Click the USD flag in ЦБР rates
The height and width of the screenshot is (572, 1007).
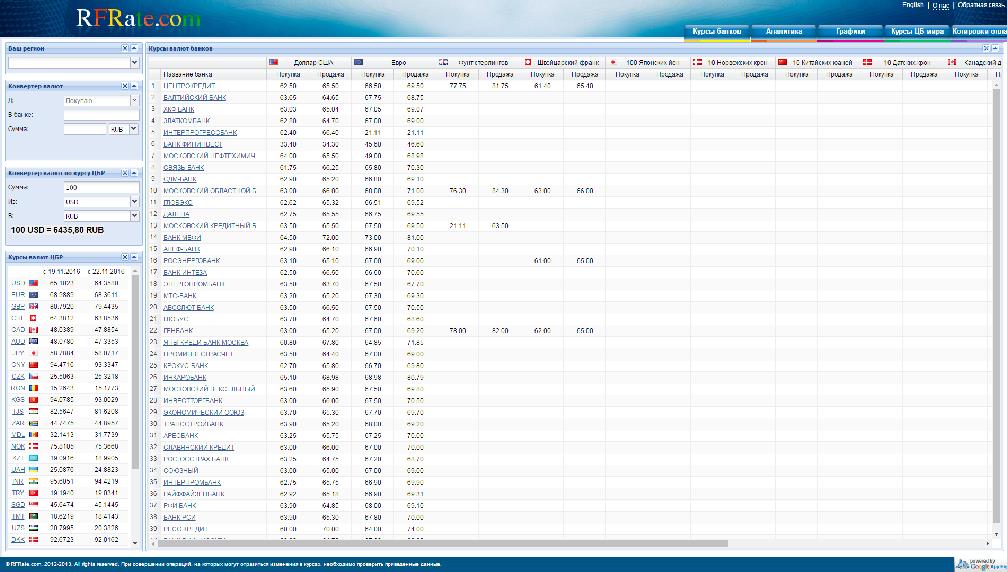point(33,283)
